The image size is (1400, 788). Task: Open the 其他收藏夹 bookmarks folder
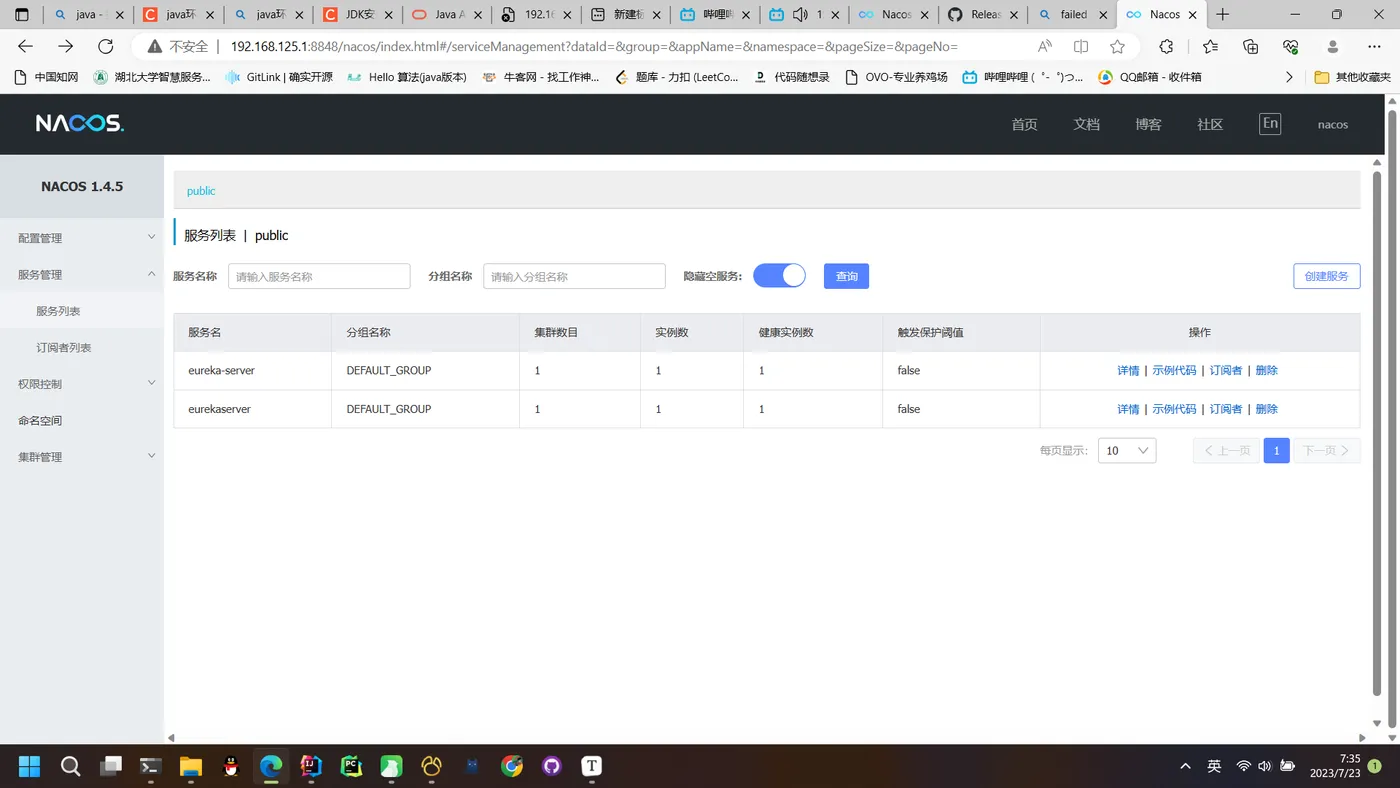click(x=1352, y=77)
